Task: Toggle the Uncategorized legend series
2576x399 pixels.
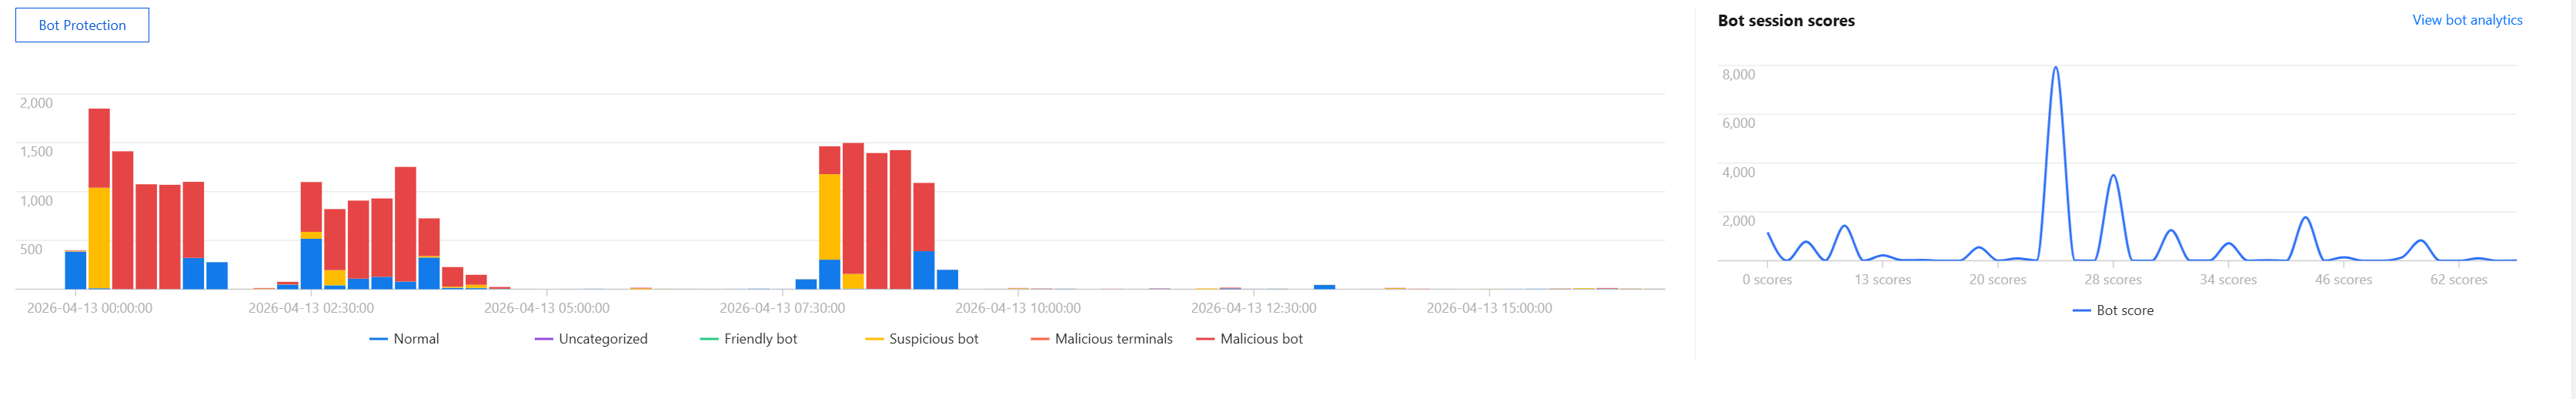Action: pyautogui.click(x=591, y=339)
